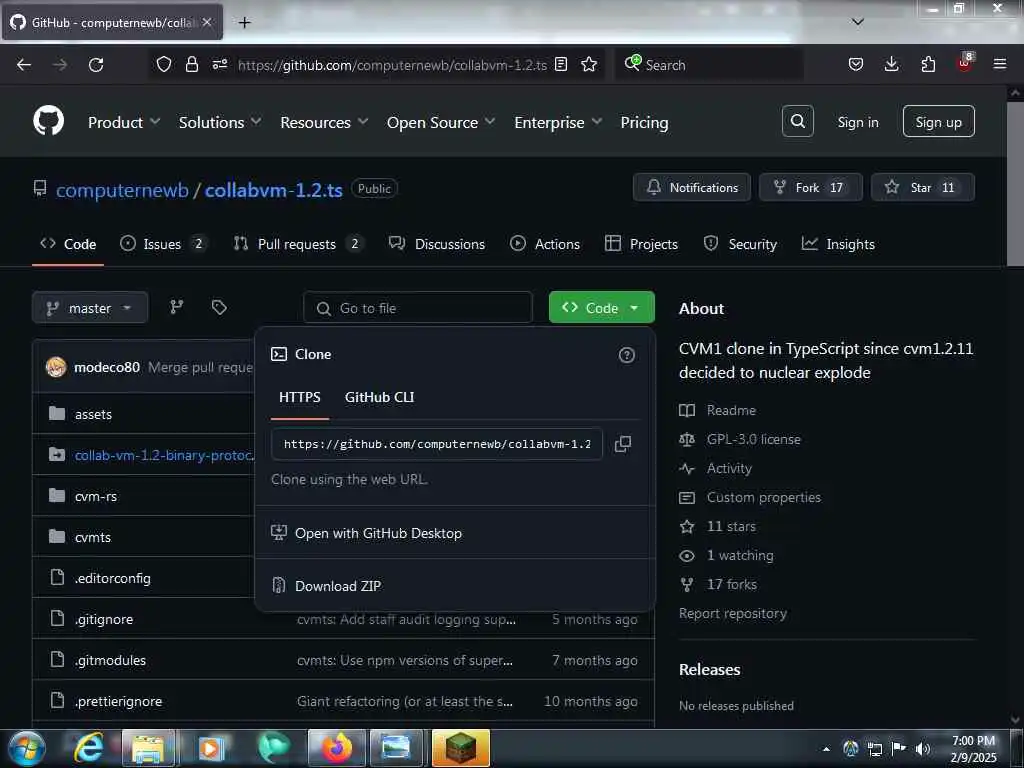Select the HTTPS clone tab
Viewport: 1024px width, 768px height.
(x=300, y=397)
